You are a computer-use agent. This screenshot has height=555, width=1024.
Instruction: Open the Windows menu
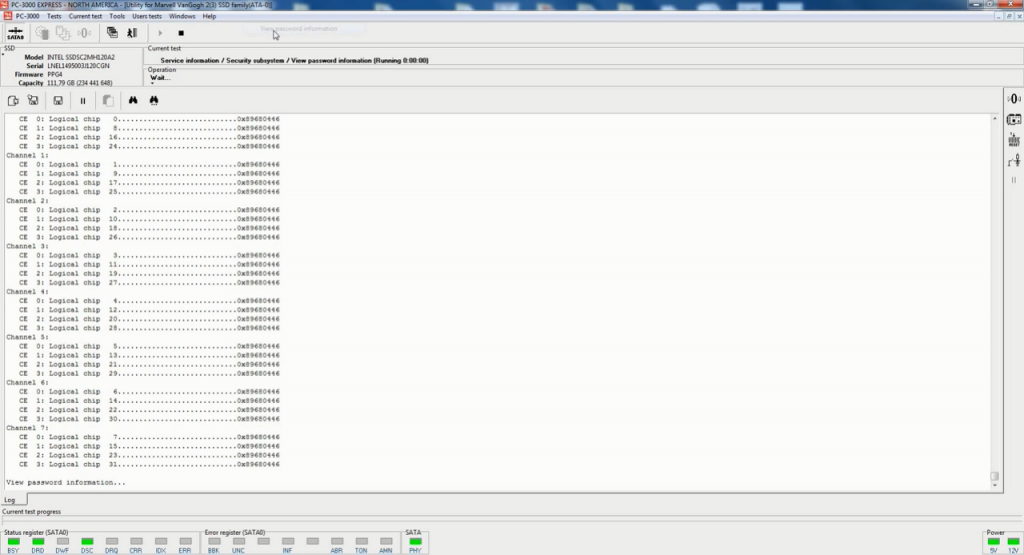(182, 16)
